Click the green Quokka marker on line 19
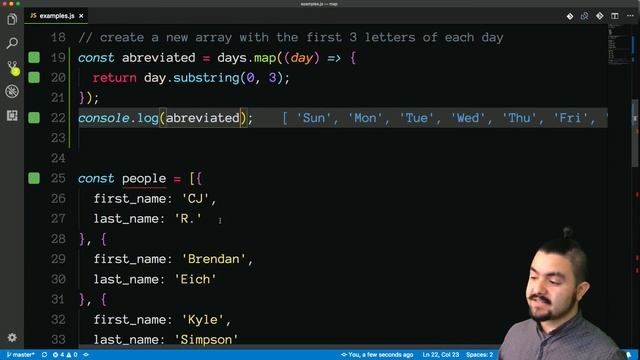 pos(34,58)
